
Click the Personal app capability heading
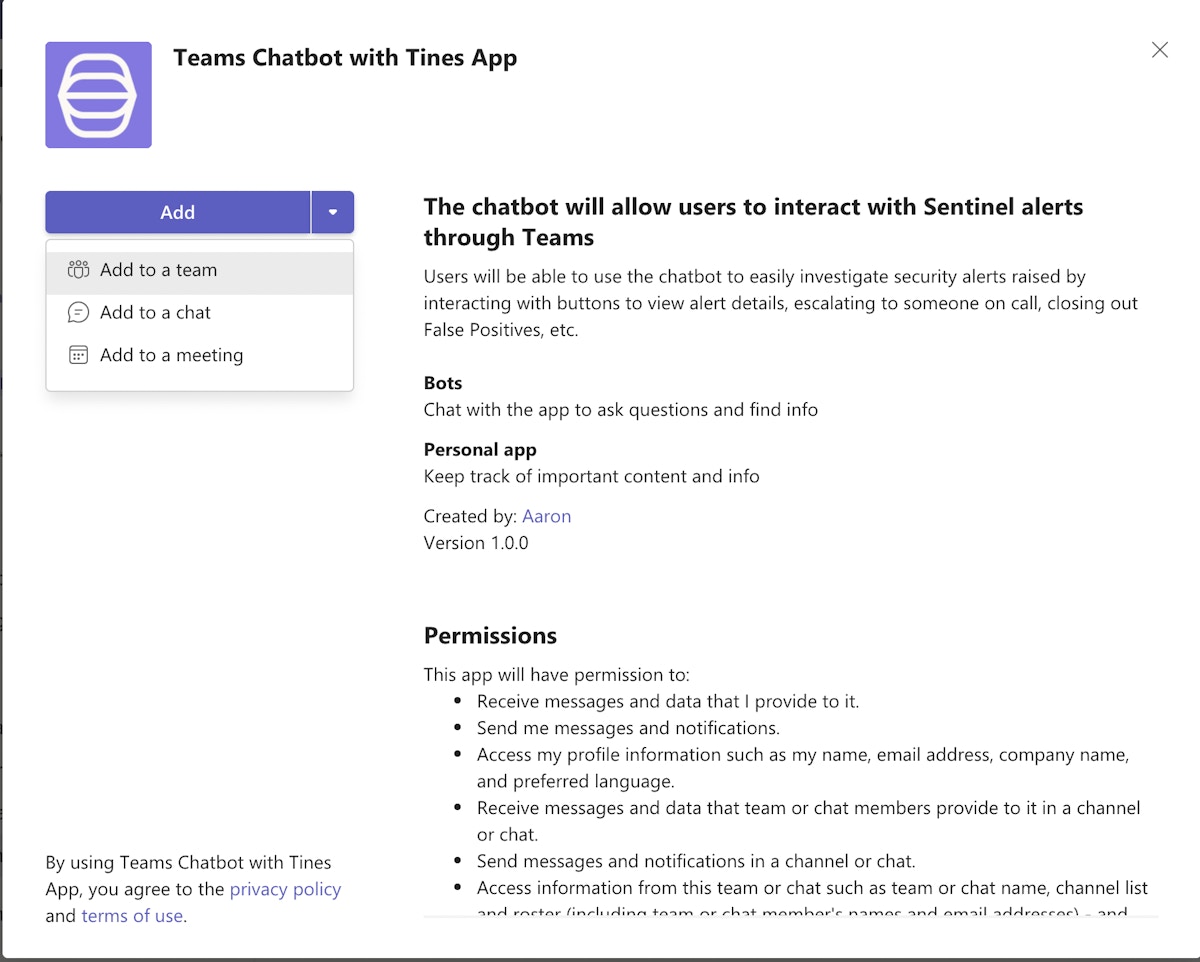[480, 450]
